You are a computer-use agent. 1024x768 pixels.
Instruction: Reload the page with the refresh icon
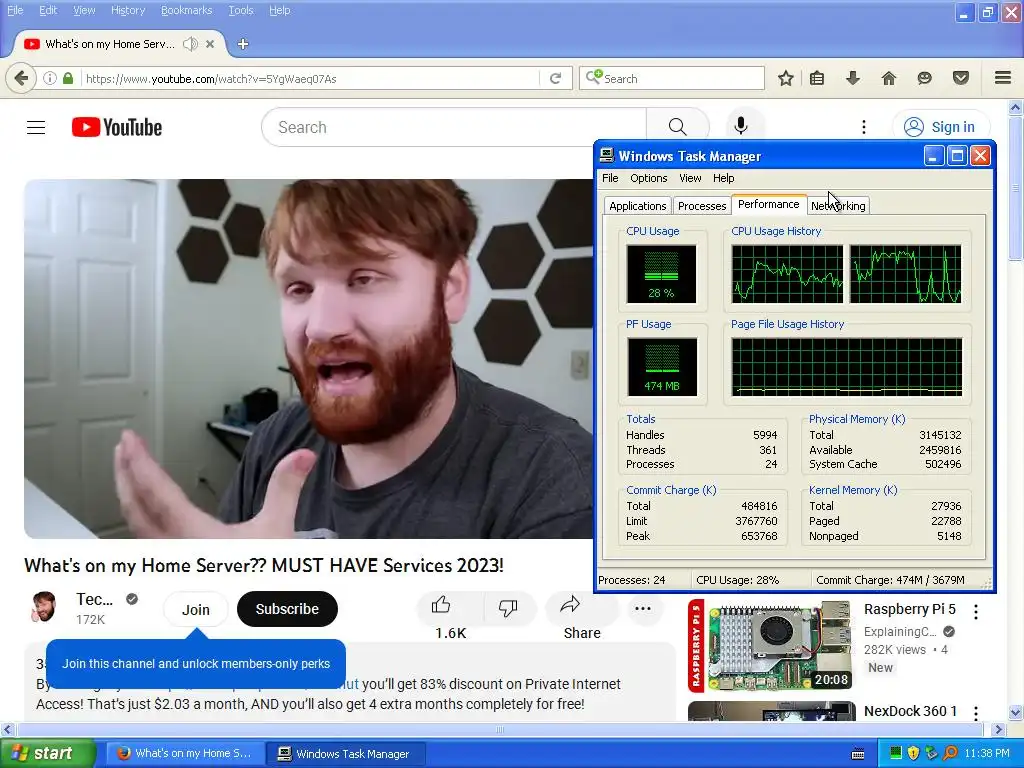pyautogui.click(x=555, y=78)
